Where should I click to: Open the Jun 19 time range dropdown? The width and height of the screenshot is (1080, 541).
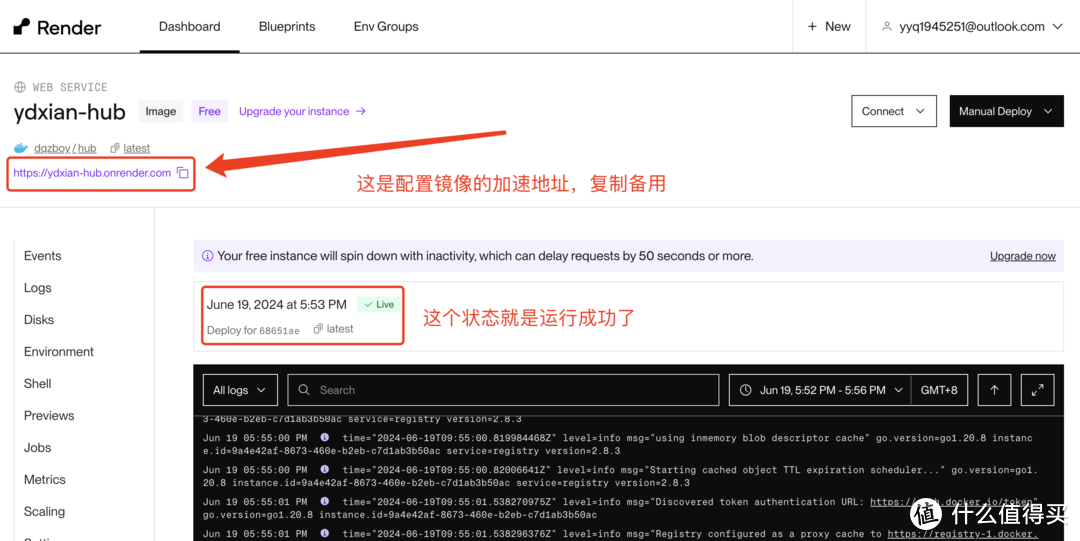coord(820,390)
